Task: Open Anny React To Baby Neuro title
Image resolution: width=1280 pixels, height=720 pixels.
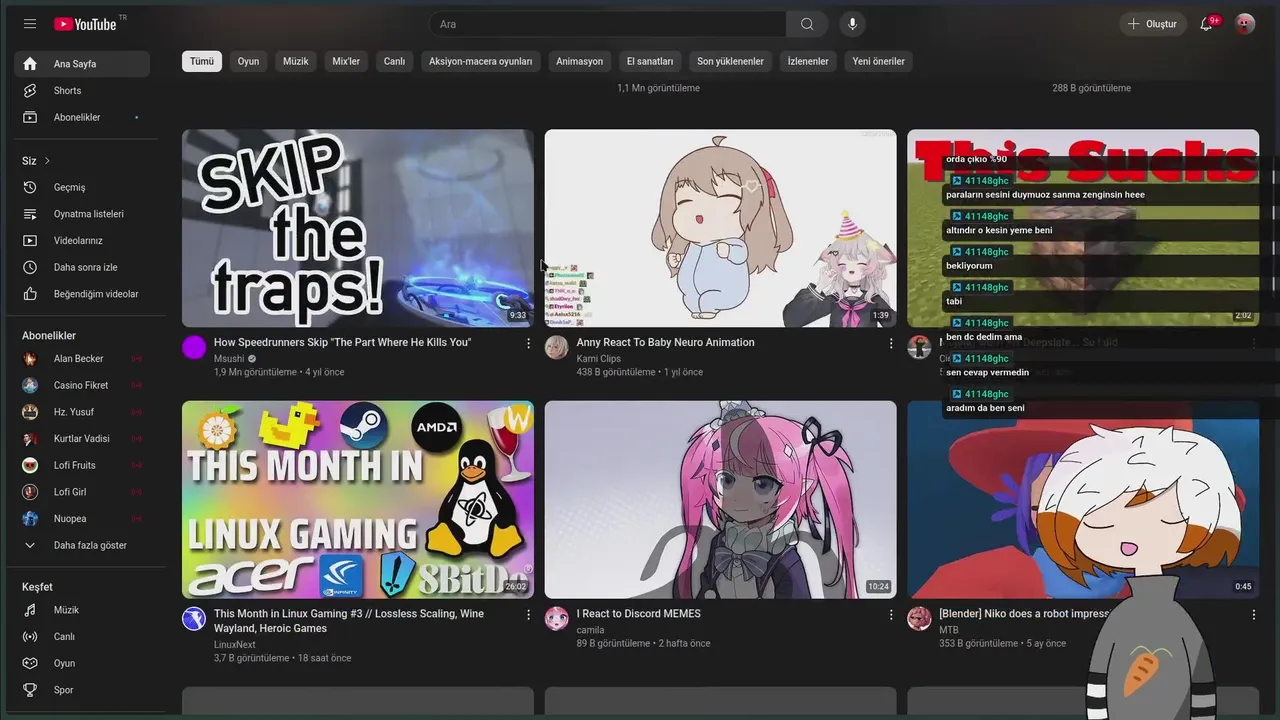Action: pos(665,342)
